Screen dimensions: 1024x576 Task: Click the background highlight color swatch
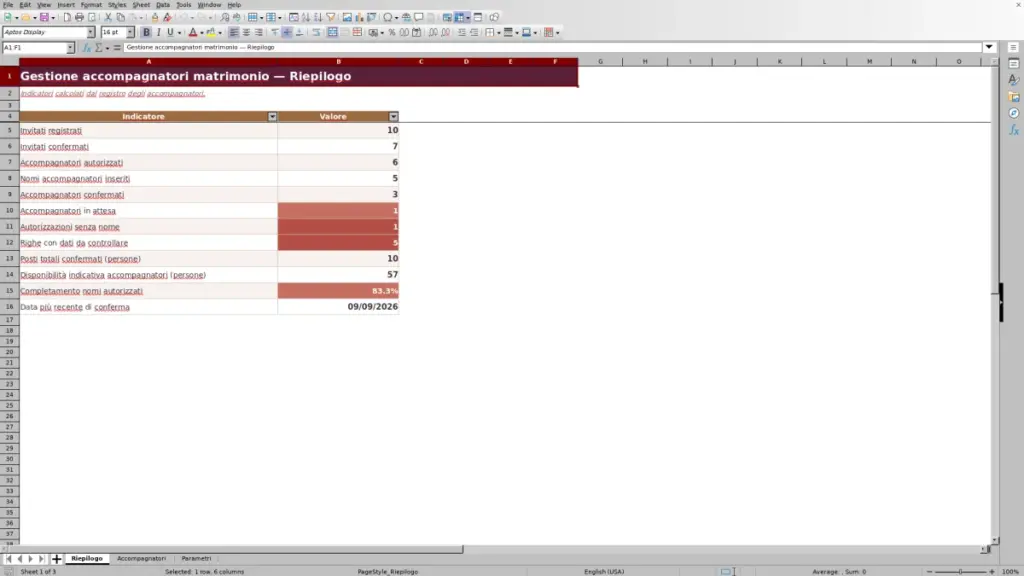point(211,33)
